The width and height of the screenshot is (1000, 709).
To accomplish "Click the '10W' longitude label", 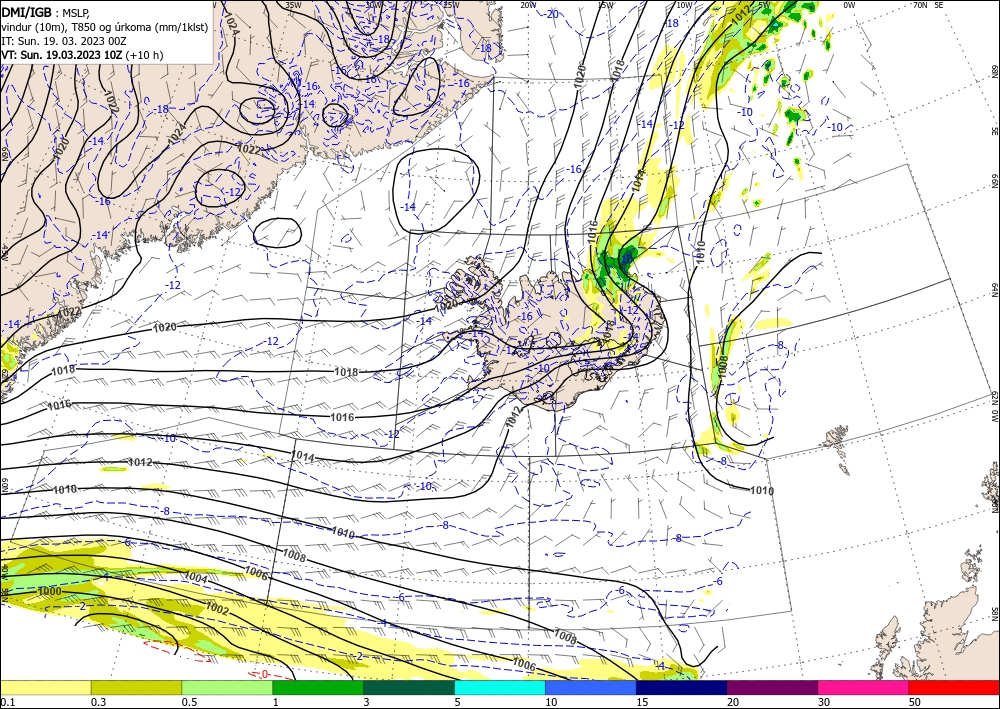I will [684, 5].
